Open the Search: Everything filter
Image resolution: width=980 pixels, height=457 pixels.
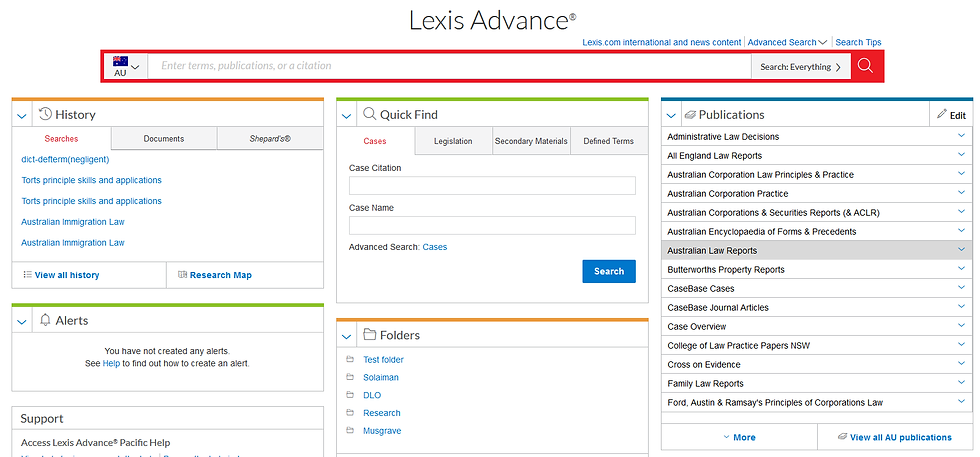click(801, 67)
